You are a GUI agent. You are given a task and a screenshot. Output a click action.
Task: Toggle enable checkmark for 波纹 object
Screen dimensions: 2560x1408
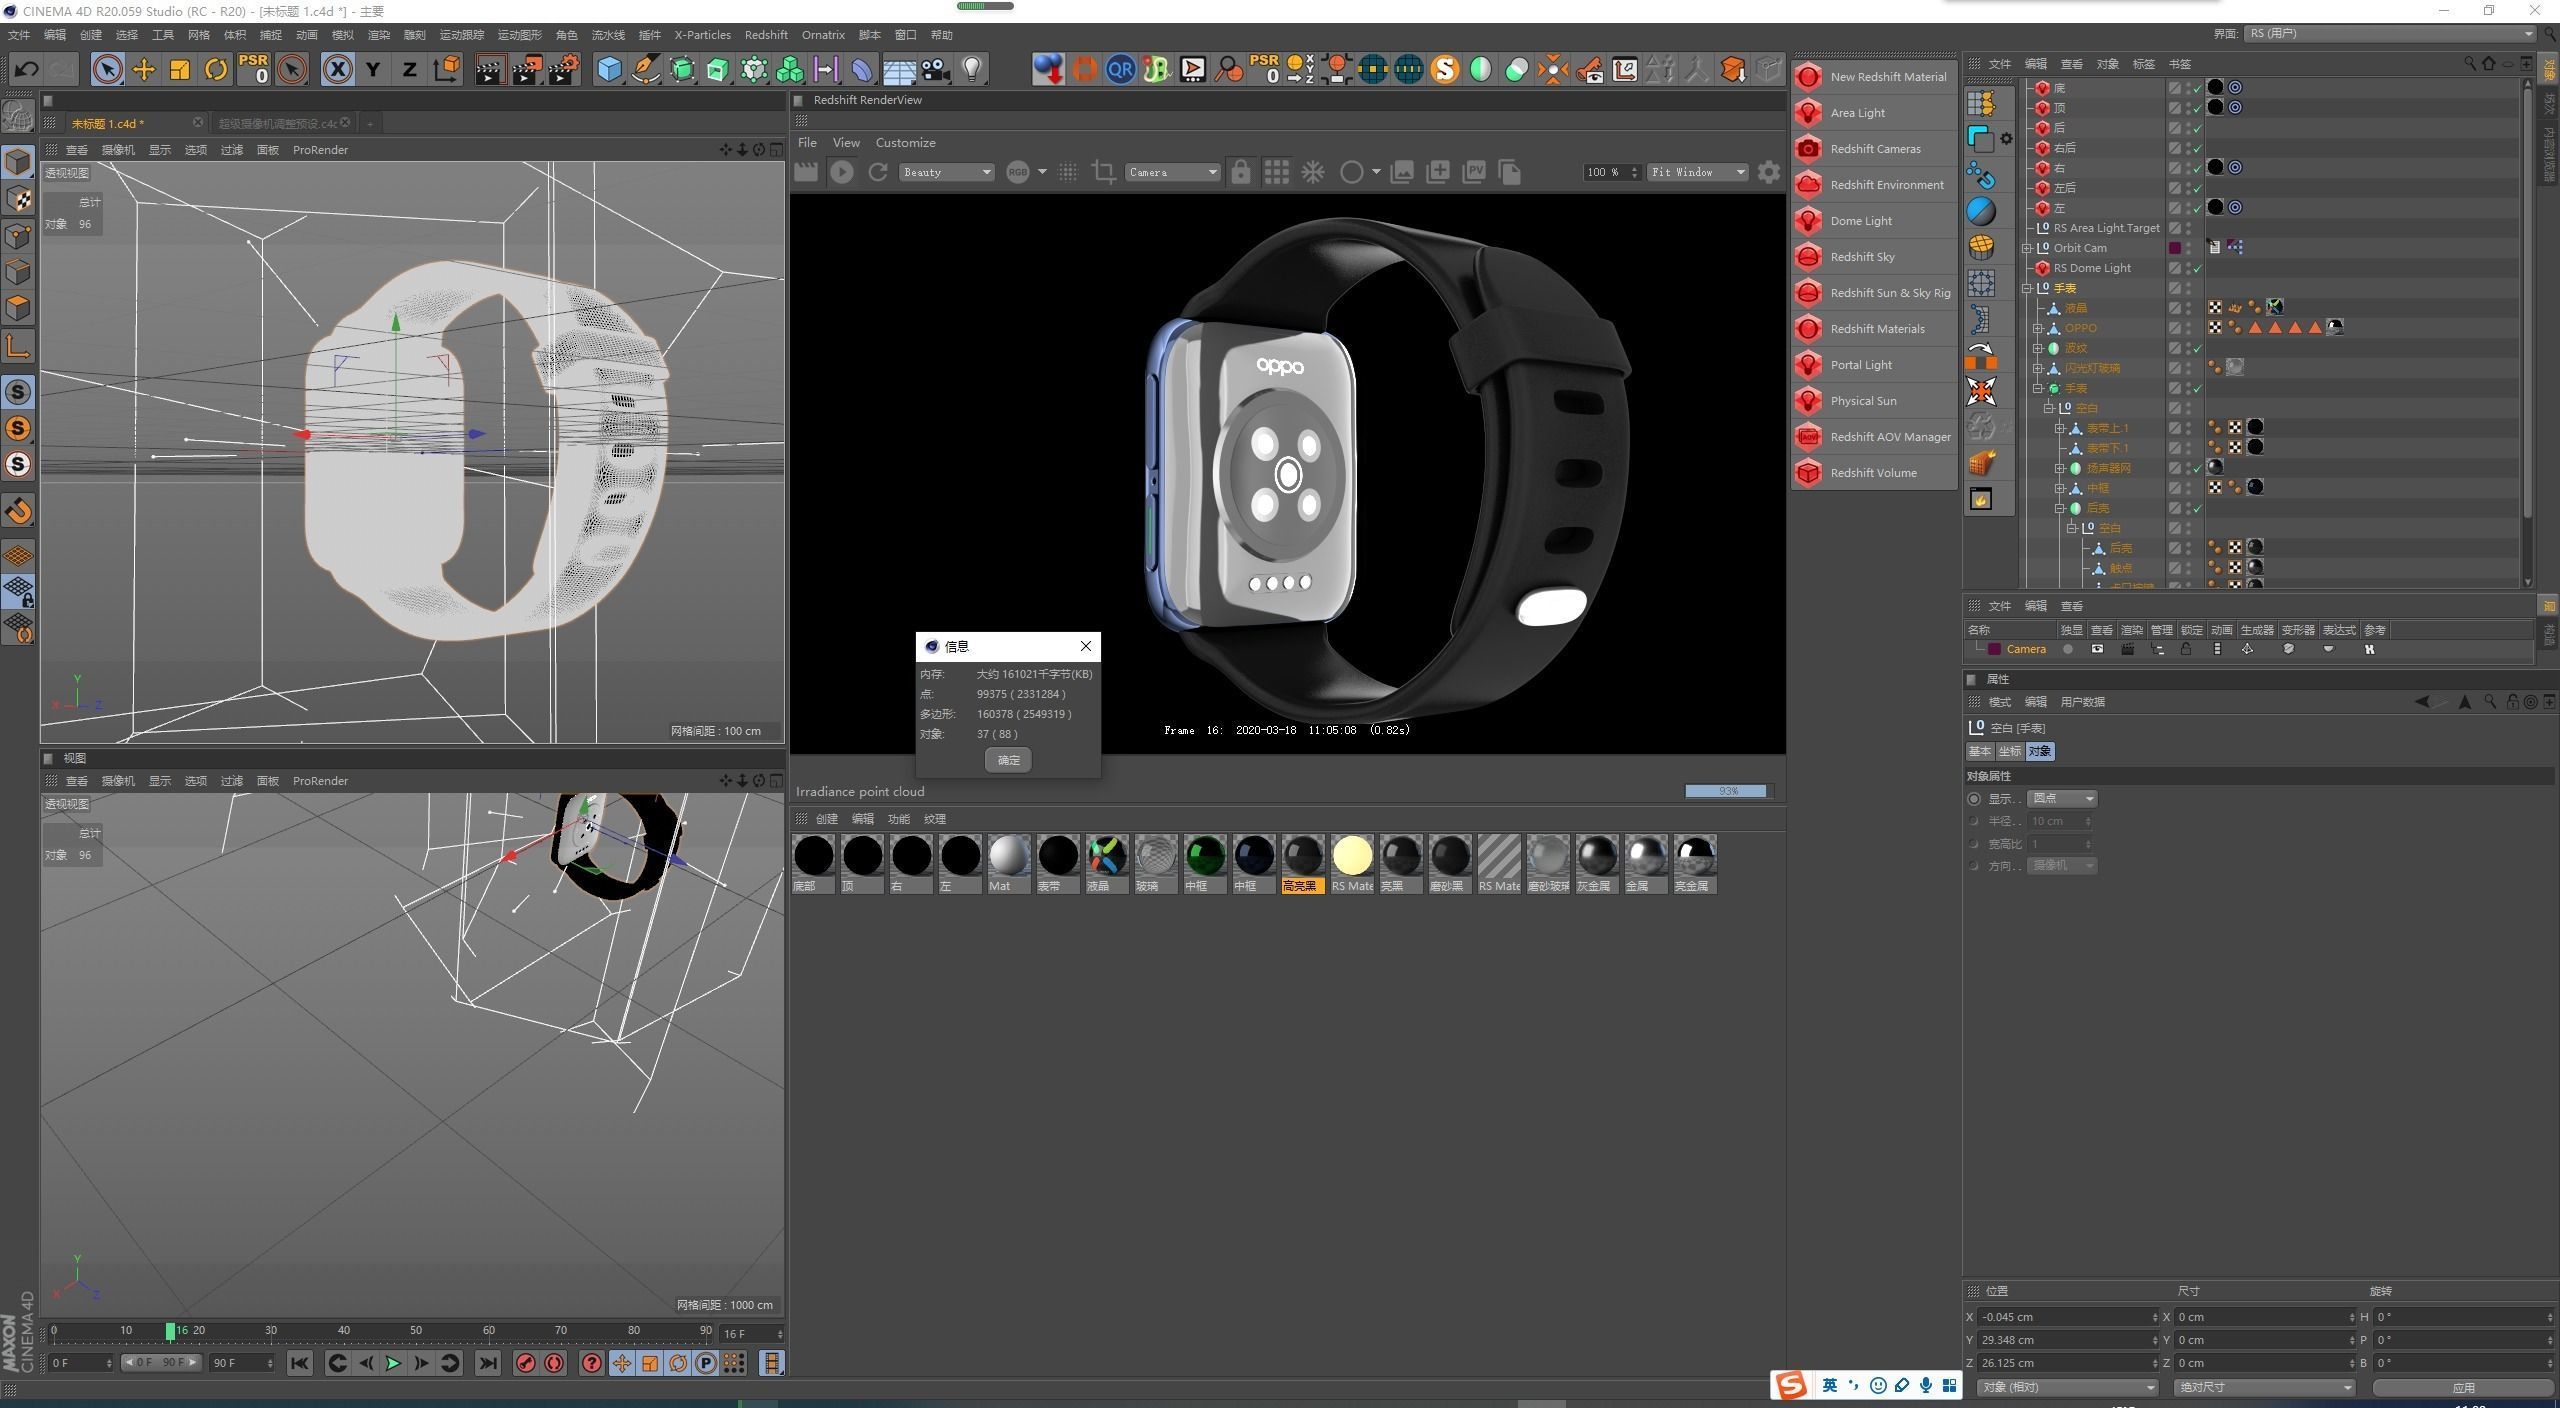pos(2197,348)
